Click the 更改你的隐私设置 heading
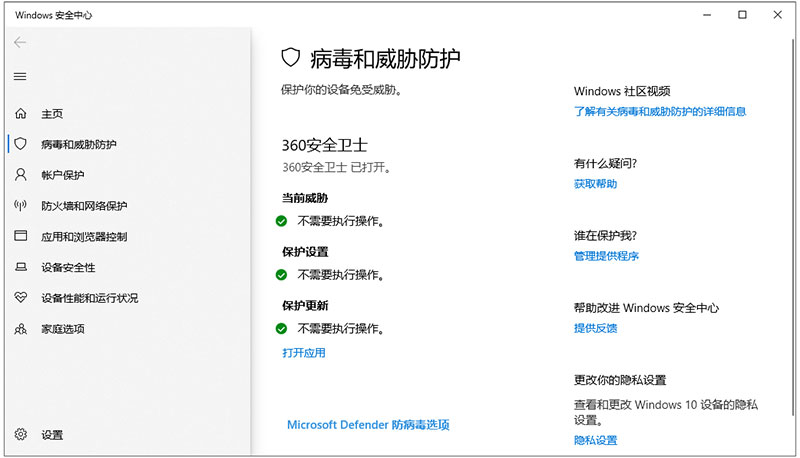The width and height of the screenshot is (800, 458). click(620, 380)
